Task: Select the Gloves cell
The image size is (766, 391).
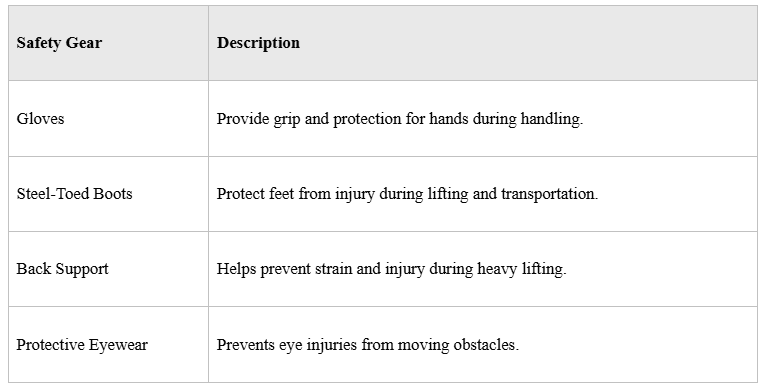Action: coord(108,119)
